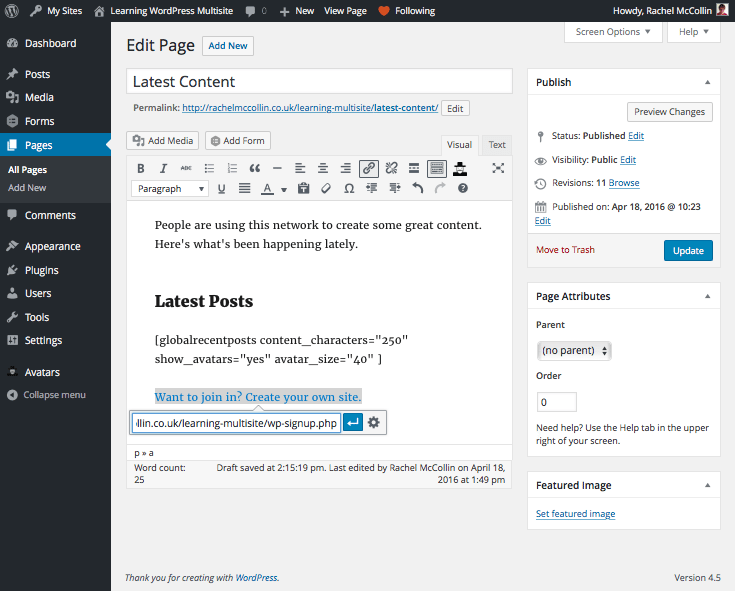The image size is (735, 591).
Task: Click the Update button
Action: 688,251
